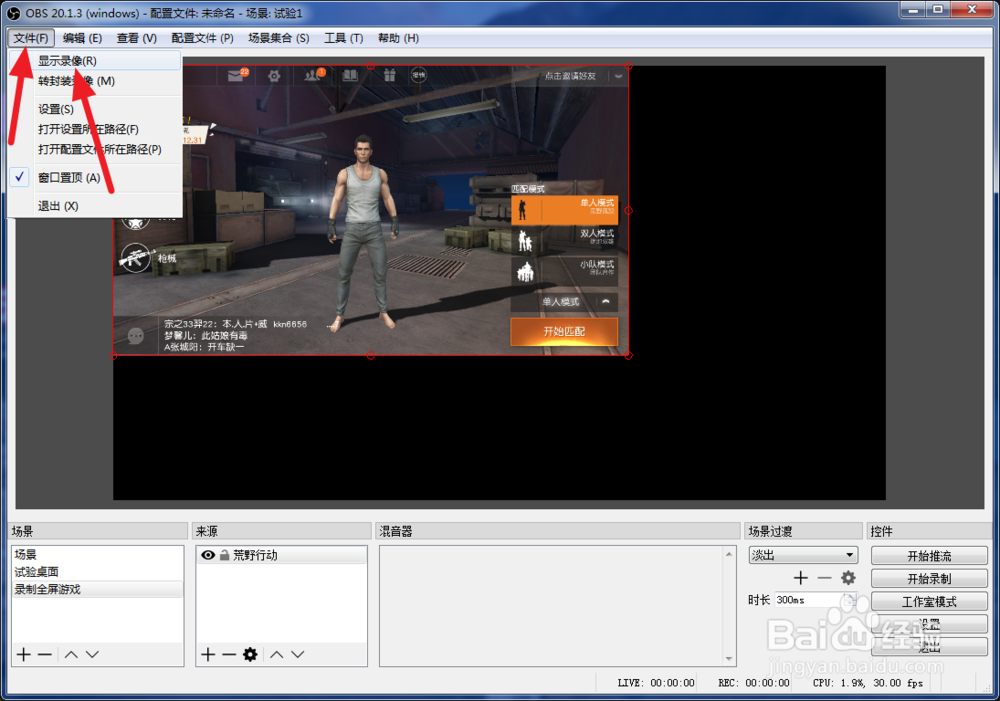The width and height of the screenshot is (1000, 701).
Task: Open the 配置文件 (P) menu
Action: coord(202,38)
